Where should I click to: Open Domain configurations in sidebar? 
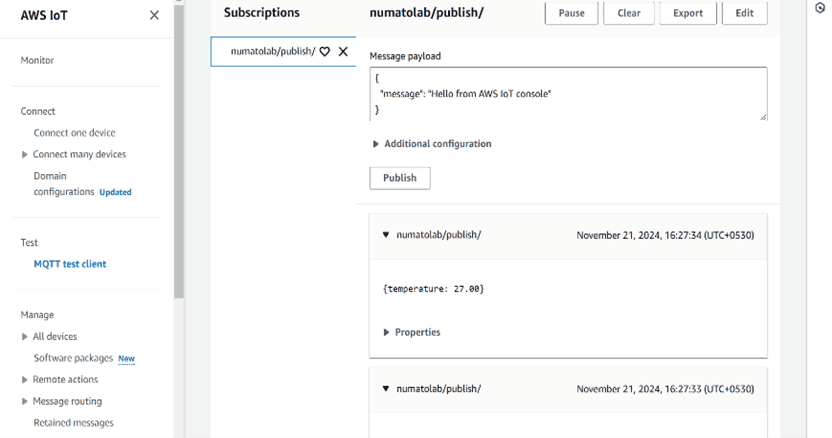[x=66, y=184]
